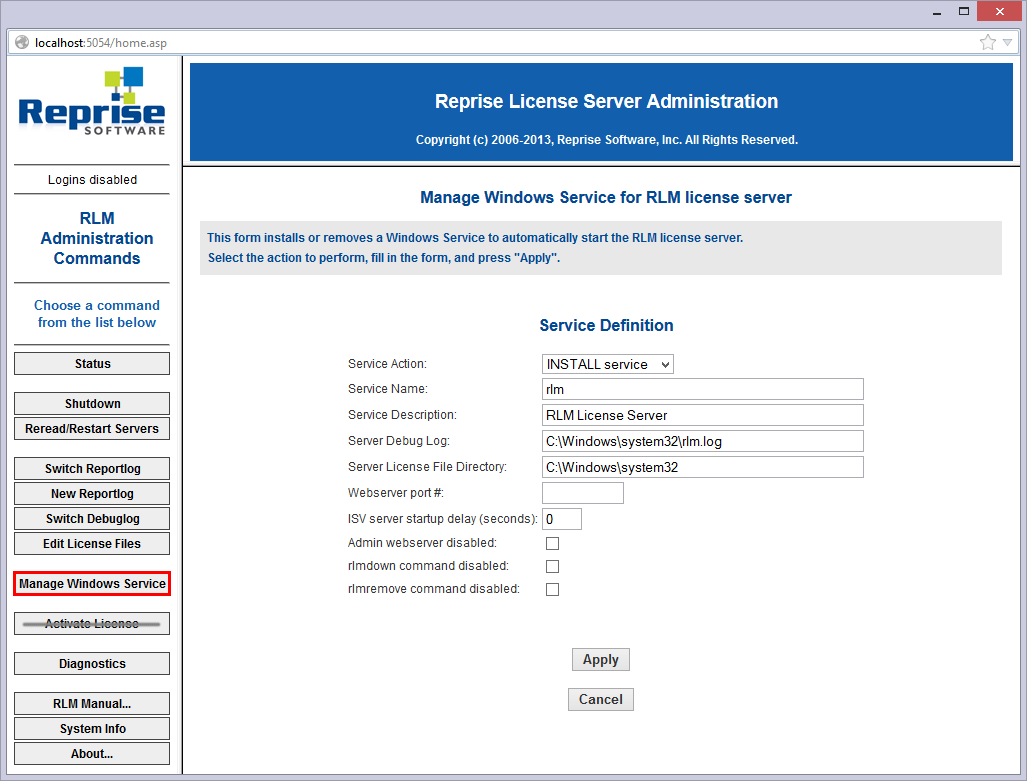Focus the Webserver port # field
This screenshot has width=1027, height=781.
click(x=582, y=493)
